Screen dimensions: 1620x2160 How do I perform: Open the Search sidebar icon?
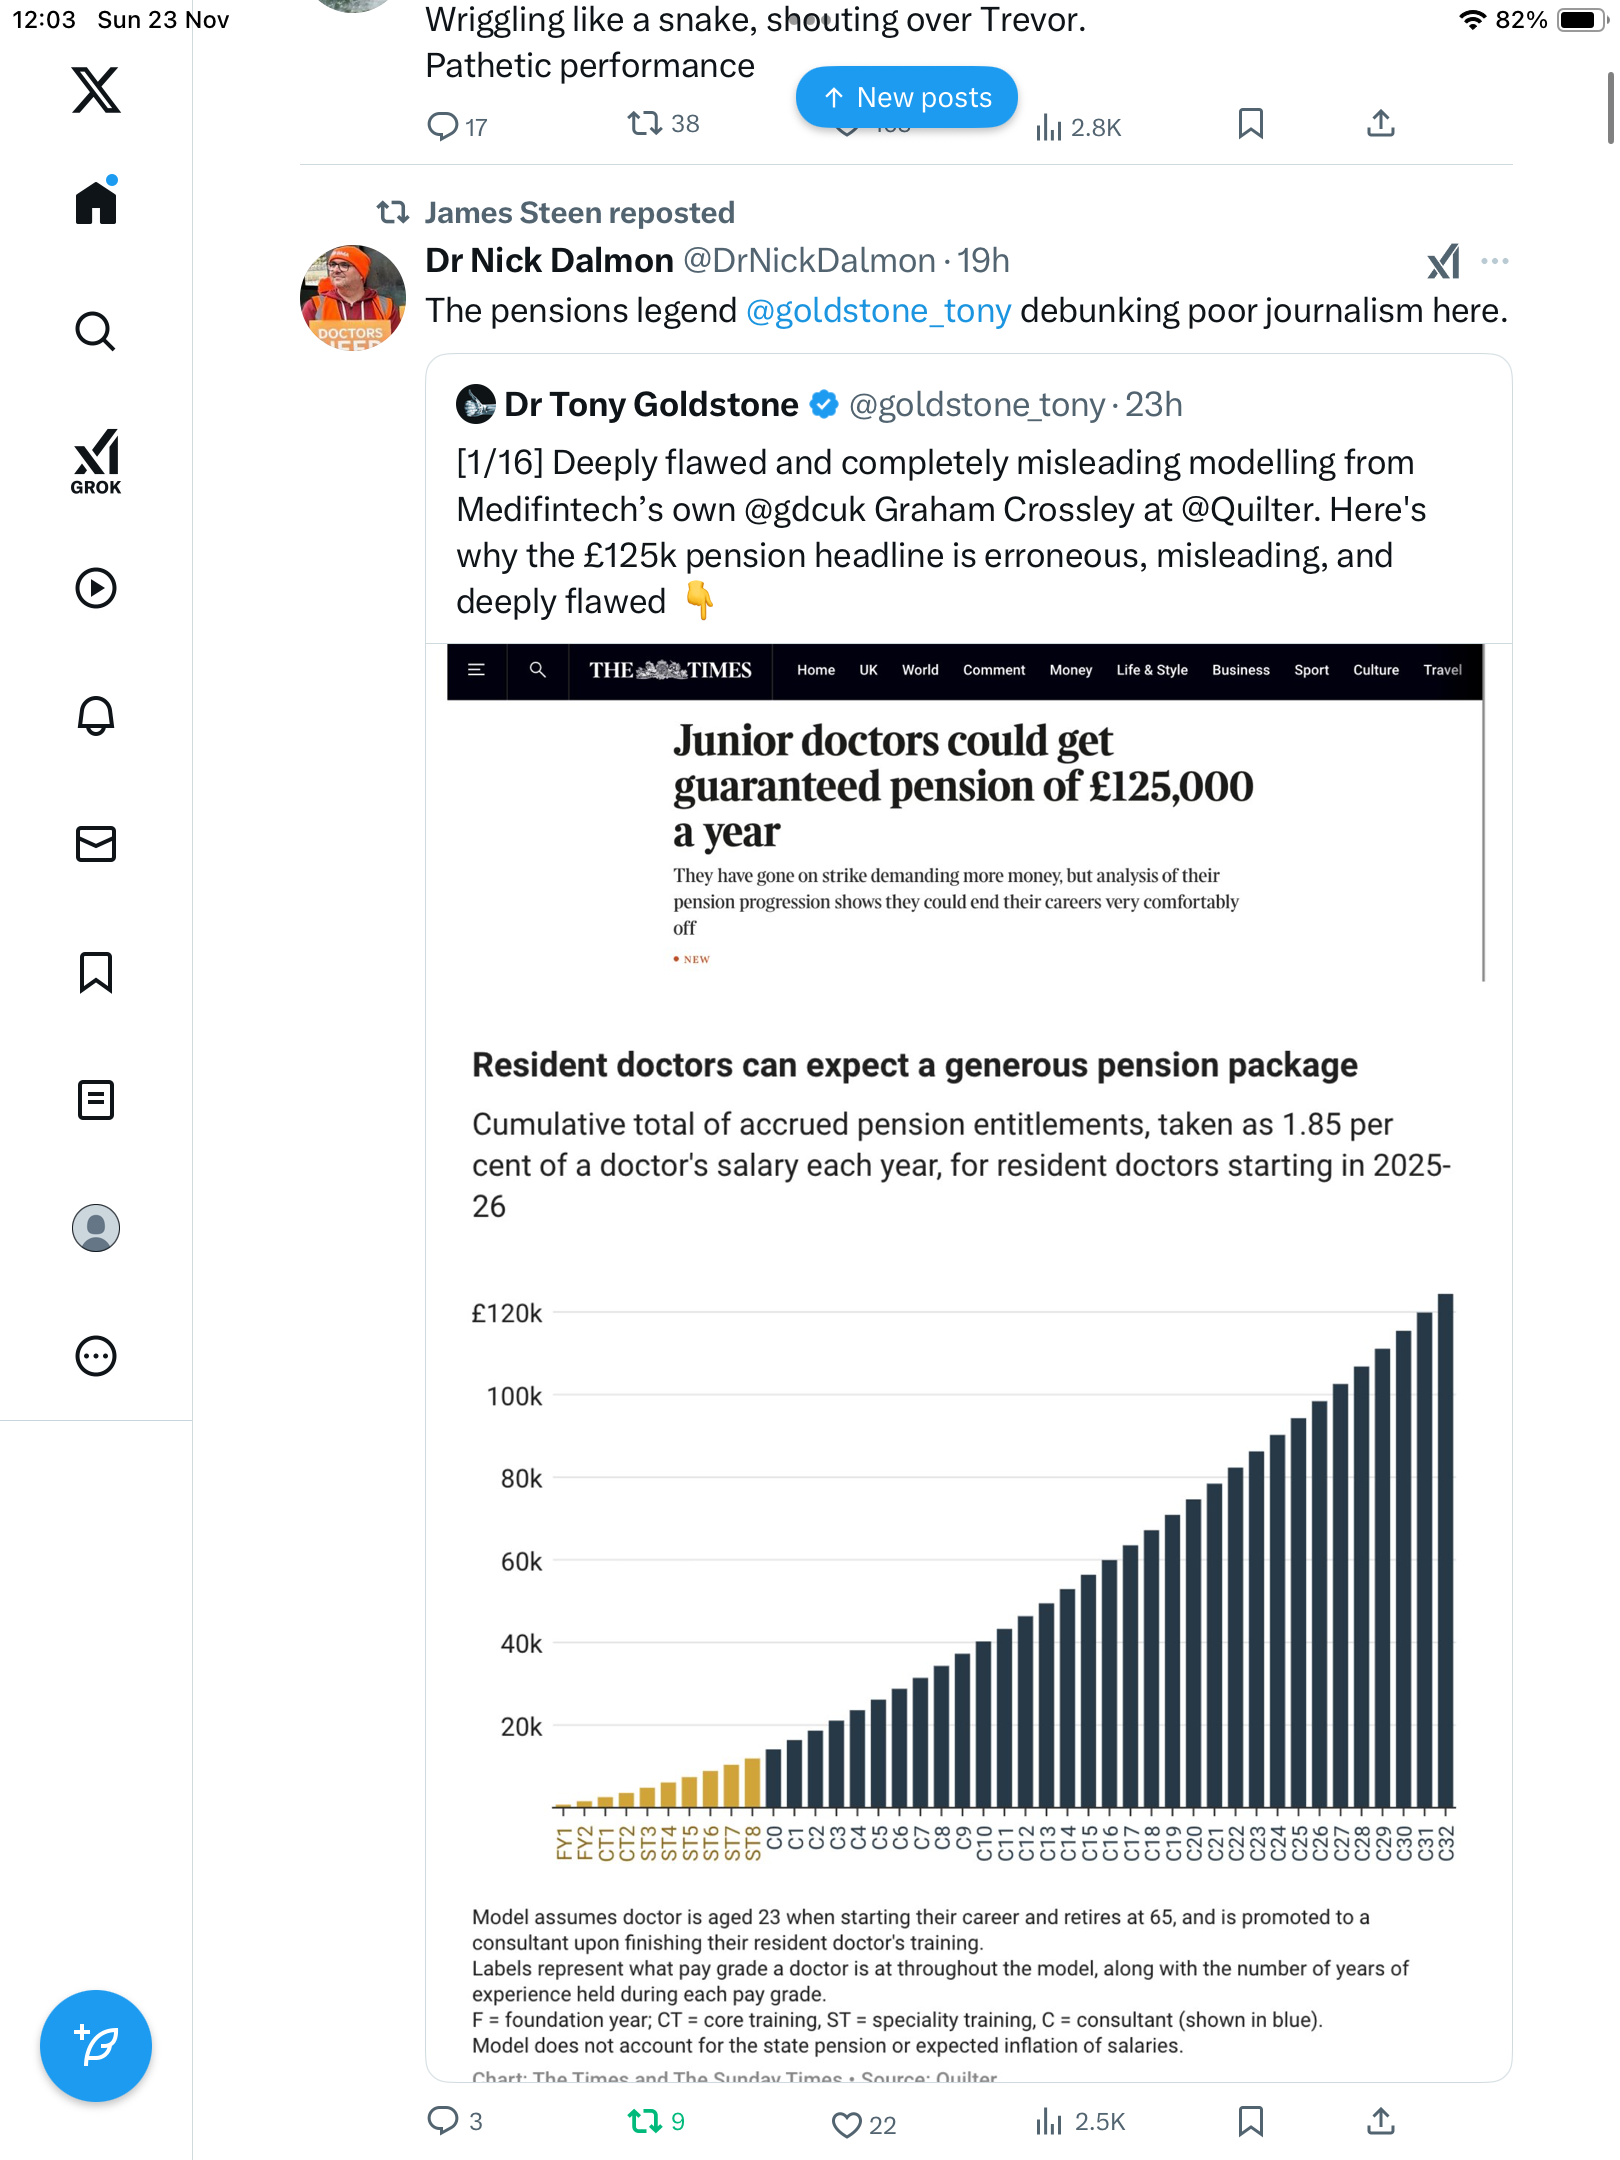[x=96, y=331]
